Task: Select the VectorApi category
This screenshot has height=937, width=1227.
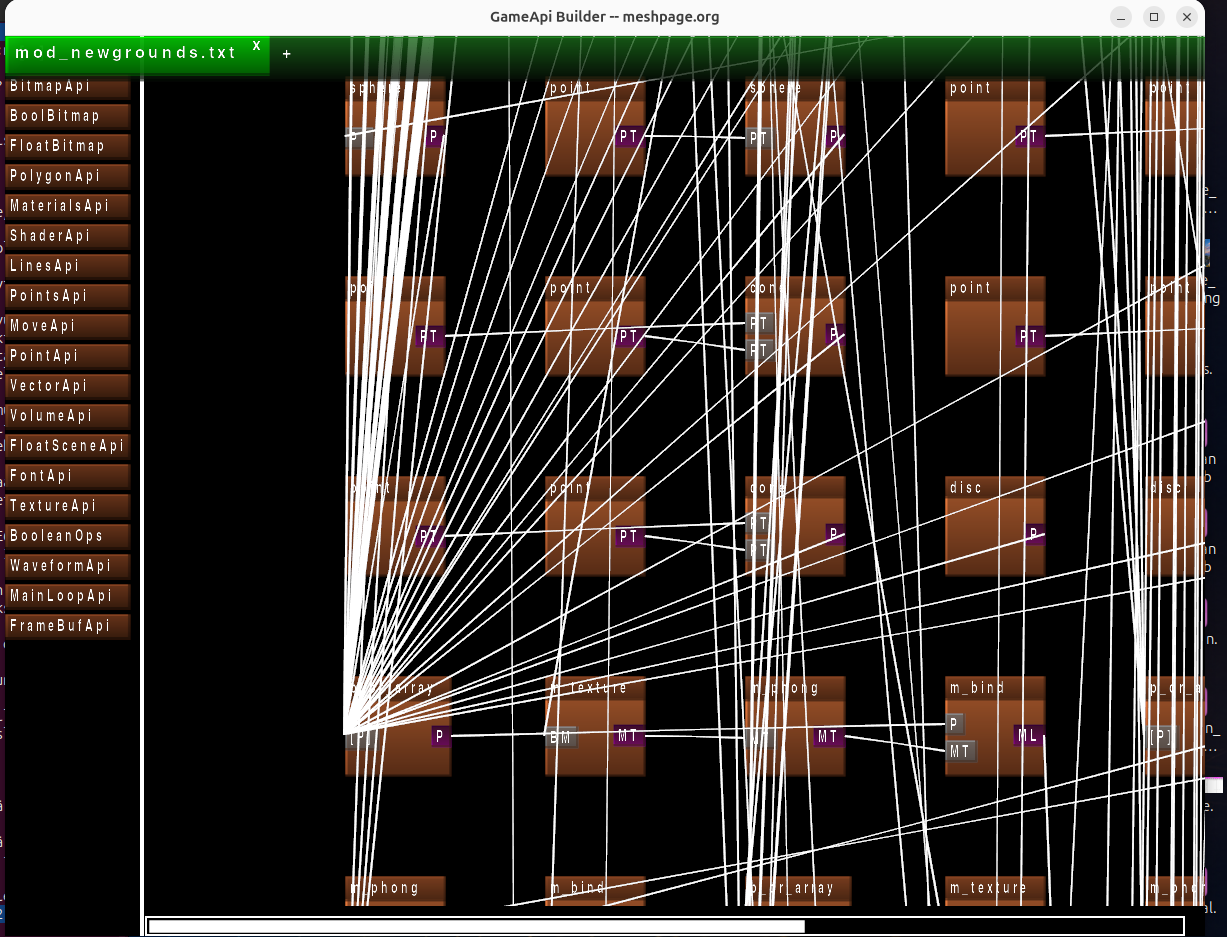Action: [67, 386]
